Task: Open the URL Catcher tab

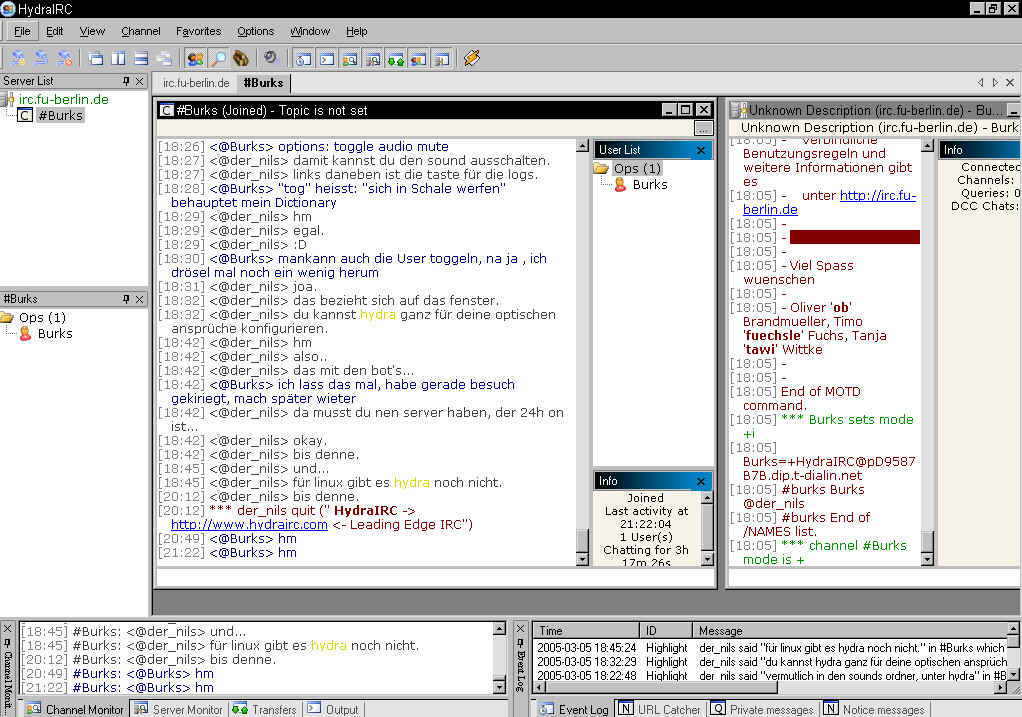Action: (660, 709)
